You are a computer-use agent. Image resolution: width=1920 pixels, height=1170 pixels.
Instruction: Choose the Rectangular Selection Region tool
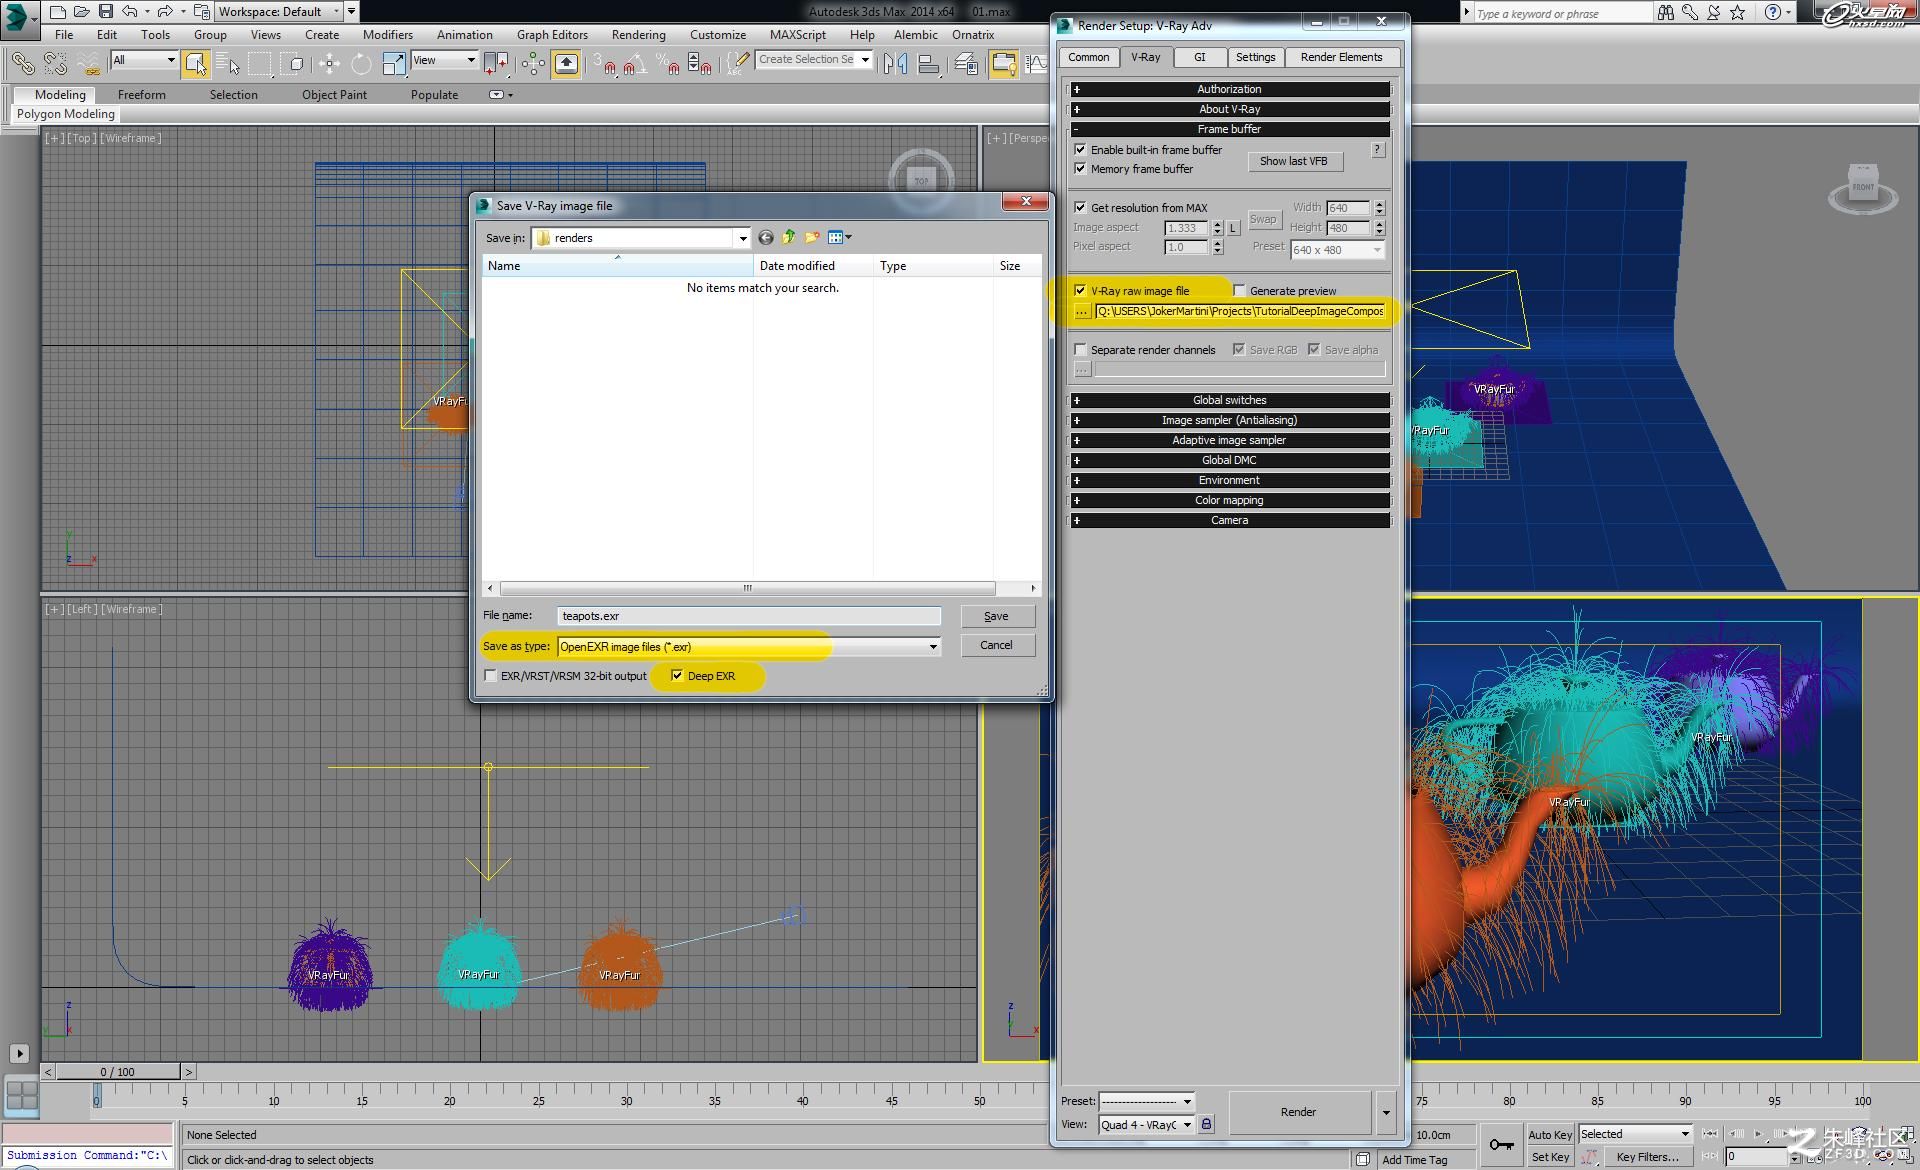click(260, 64)
